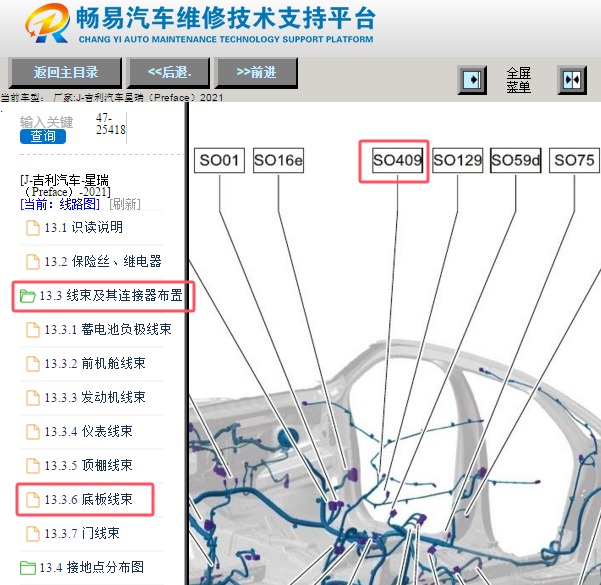Collapse the 13.3 线束及其连接器布置 folder

pyautogui.click(x=28, y=296)
